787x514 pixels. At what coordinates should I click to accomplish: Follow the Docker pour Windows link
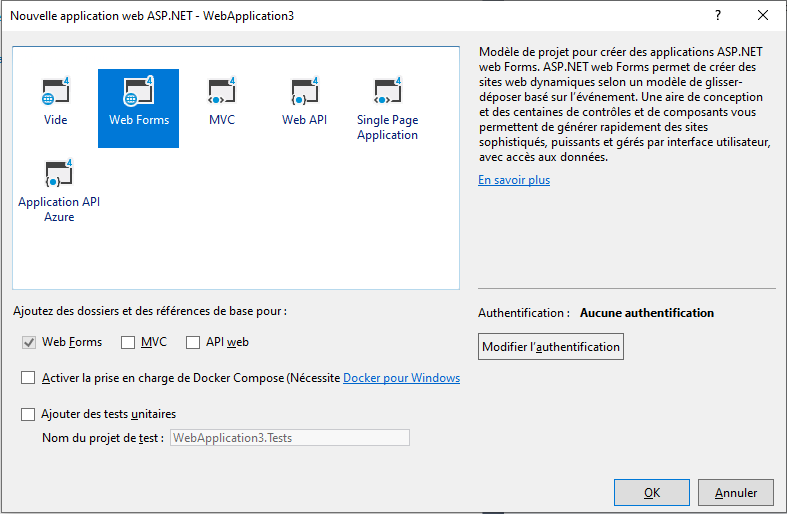coord(401,378)
